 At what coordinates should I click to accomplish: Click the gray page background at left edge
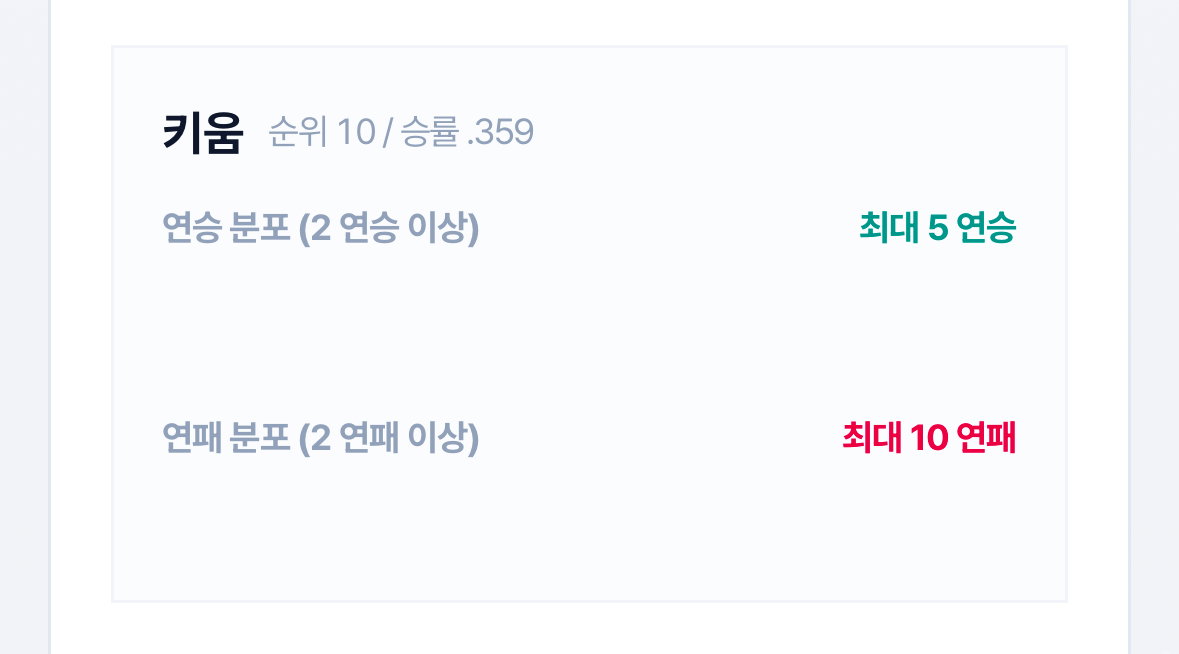click(24, 327)
